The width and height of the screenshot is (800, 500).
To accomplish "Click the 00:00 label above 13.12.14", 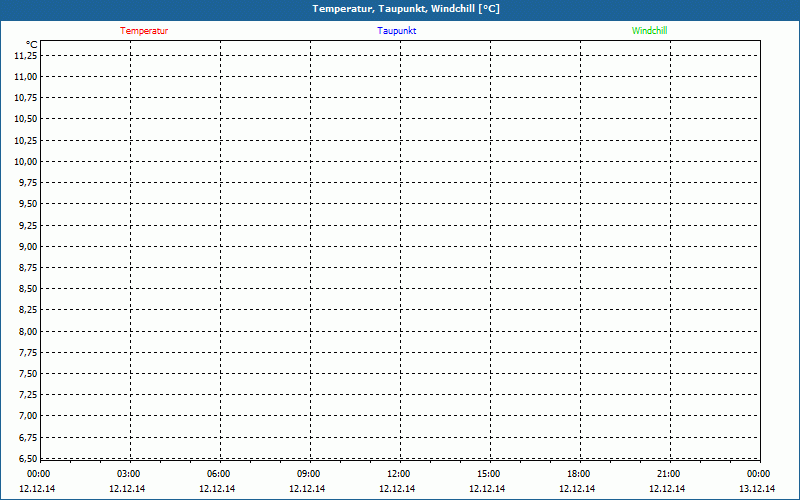I will (759, 474).
